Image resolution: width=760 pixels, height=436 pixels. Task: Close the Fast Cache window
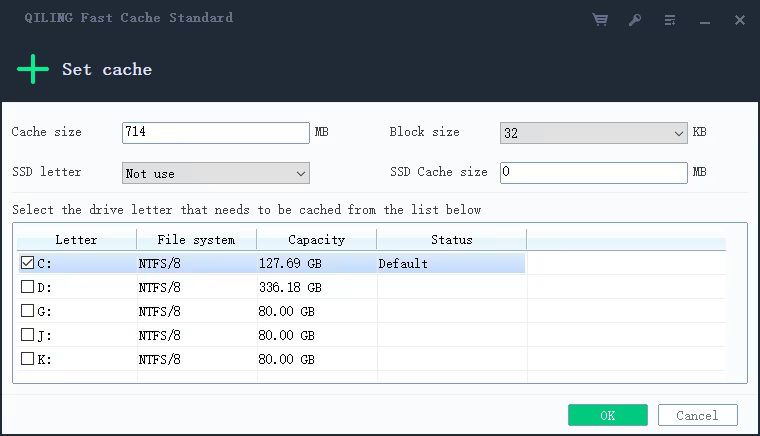point(740,19)
